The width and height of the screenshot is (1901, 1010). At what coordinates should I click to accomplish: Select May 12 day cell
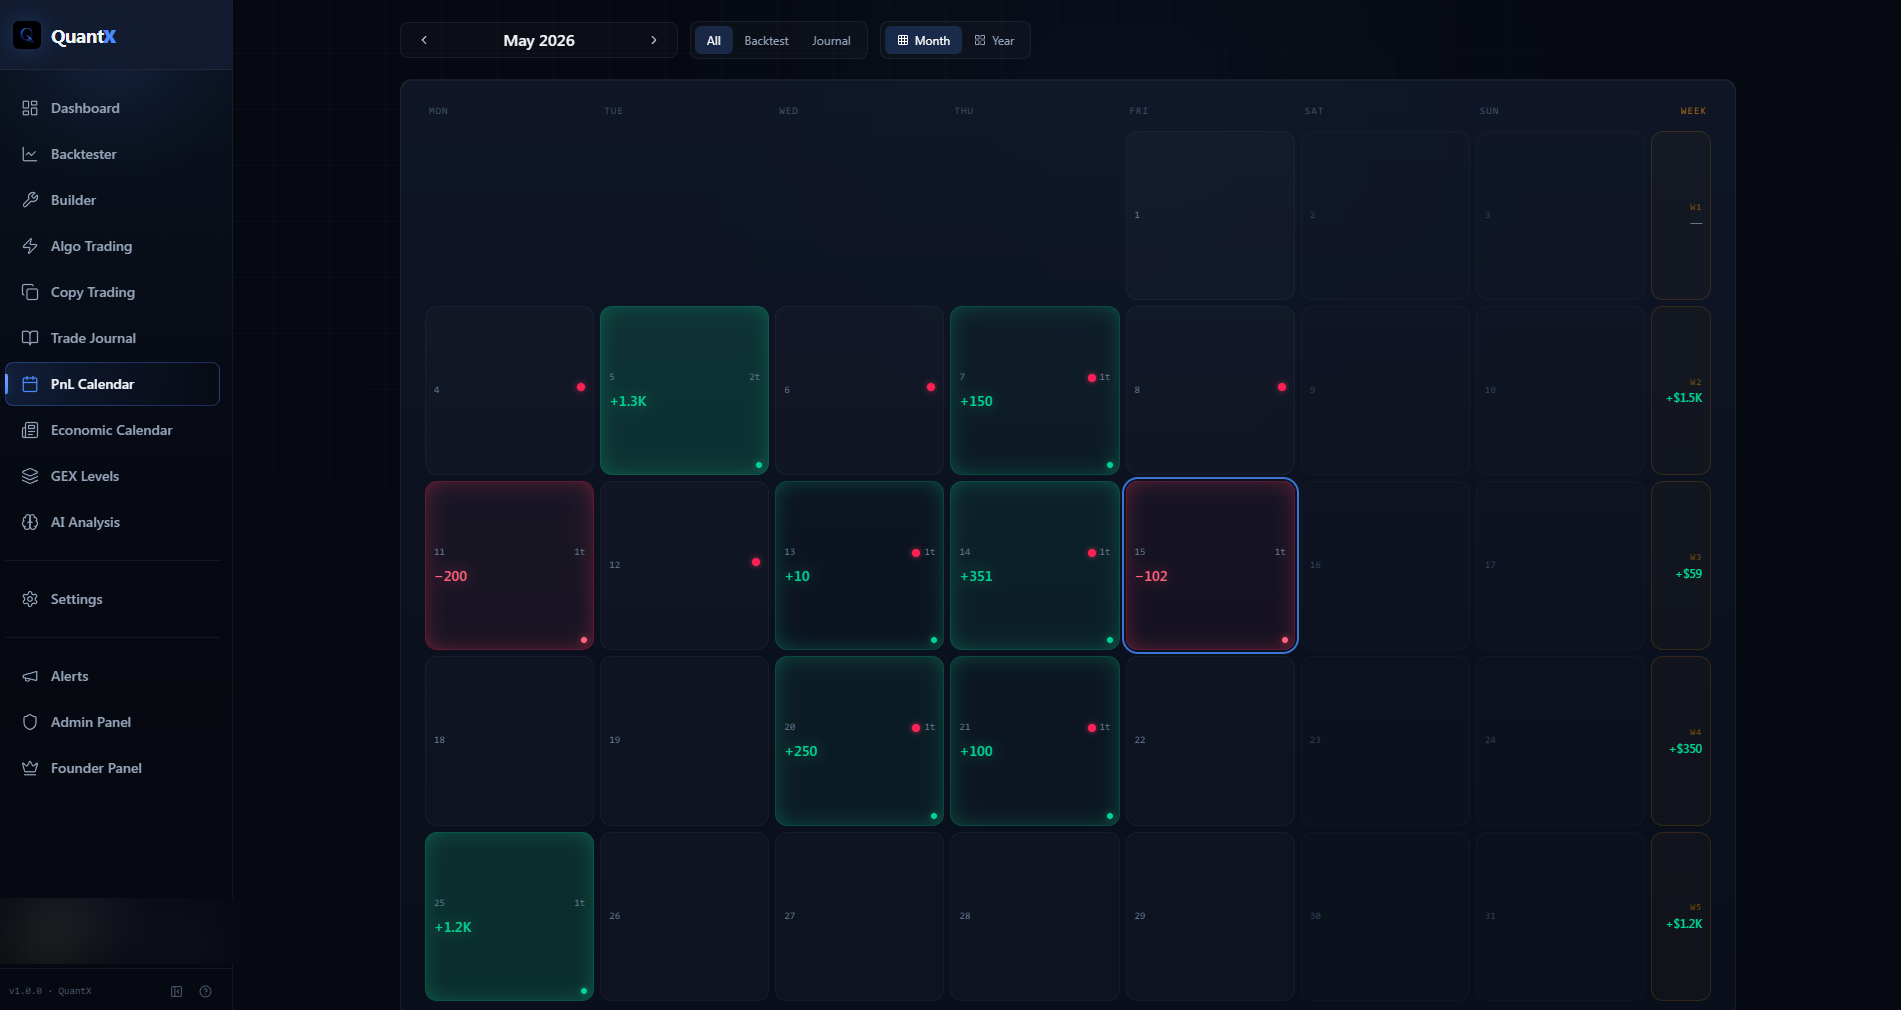684,565
